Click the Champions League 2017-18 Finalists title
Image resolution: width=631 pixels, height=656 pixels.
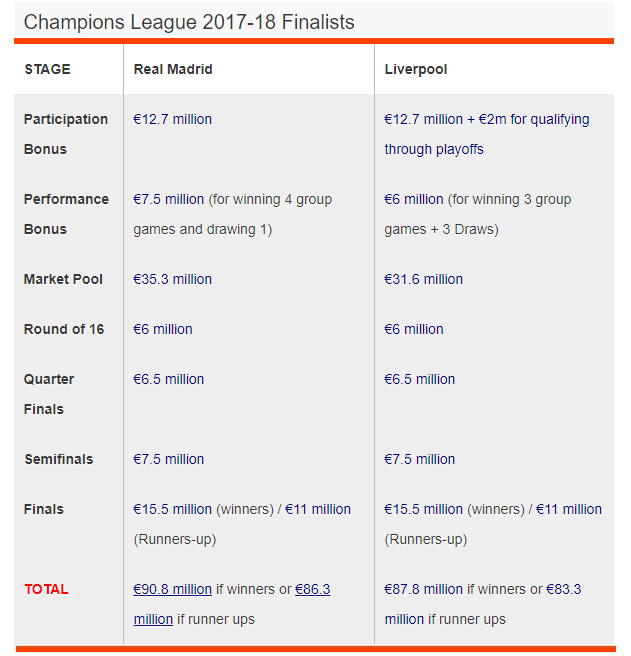pyautogui.click(x=189, y=22)
